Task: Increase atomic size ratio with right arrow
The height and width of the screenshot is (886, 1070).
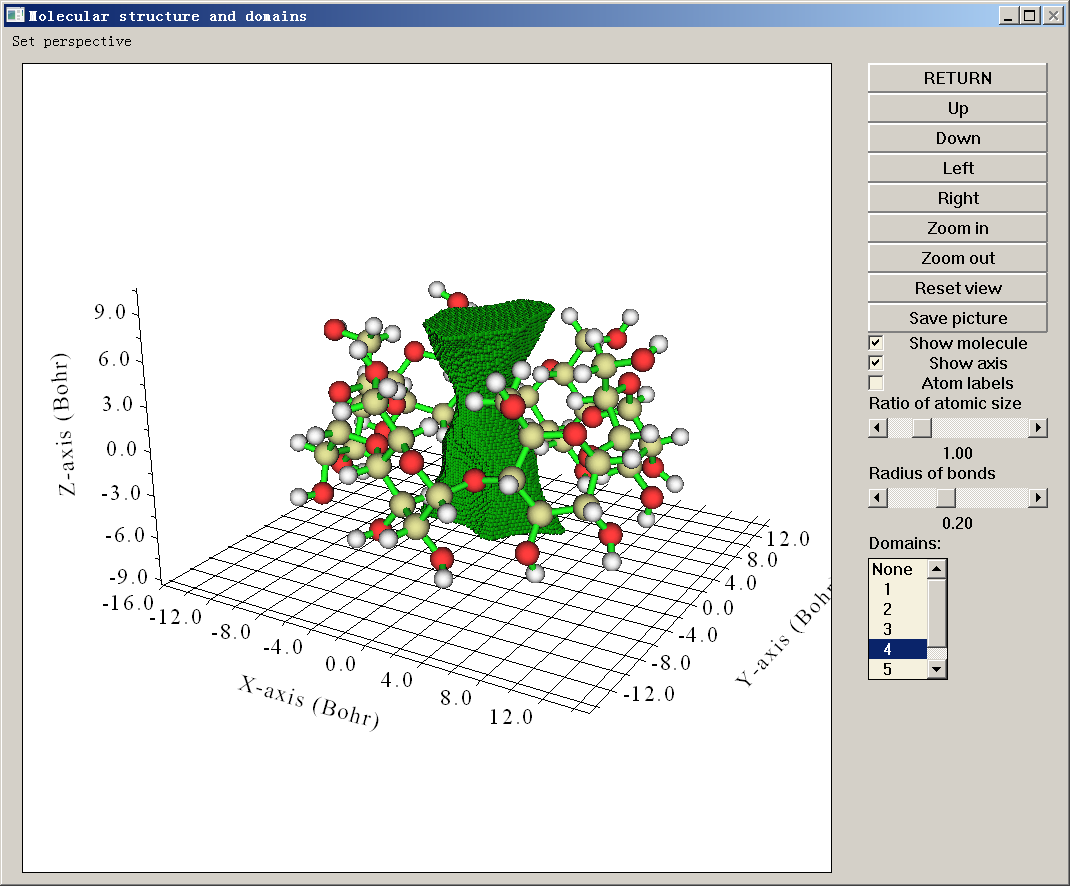Action: coord(1038,428)
